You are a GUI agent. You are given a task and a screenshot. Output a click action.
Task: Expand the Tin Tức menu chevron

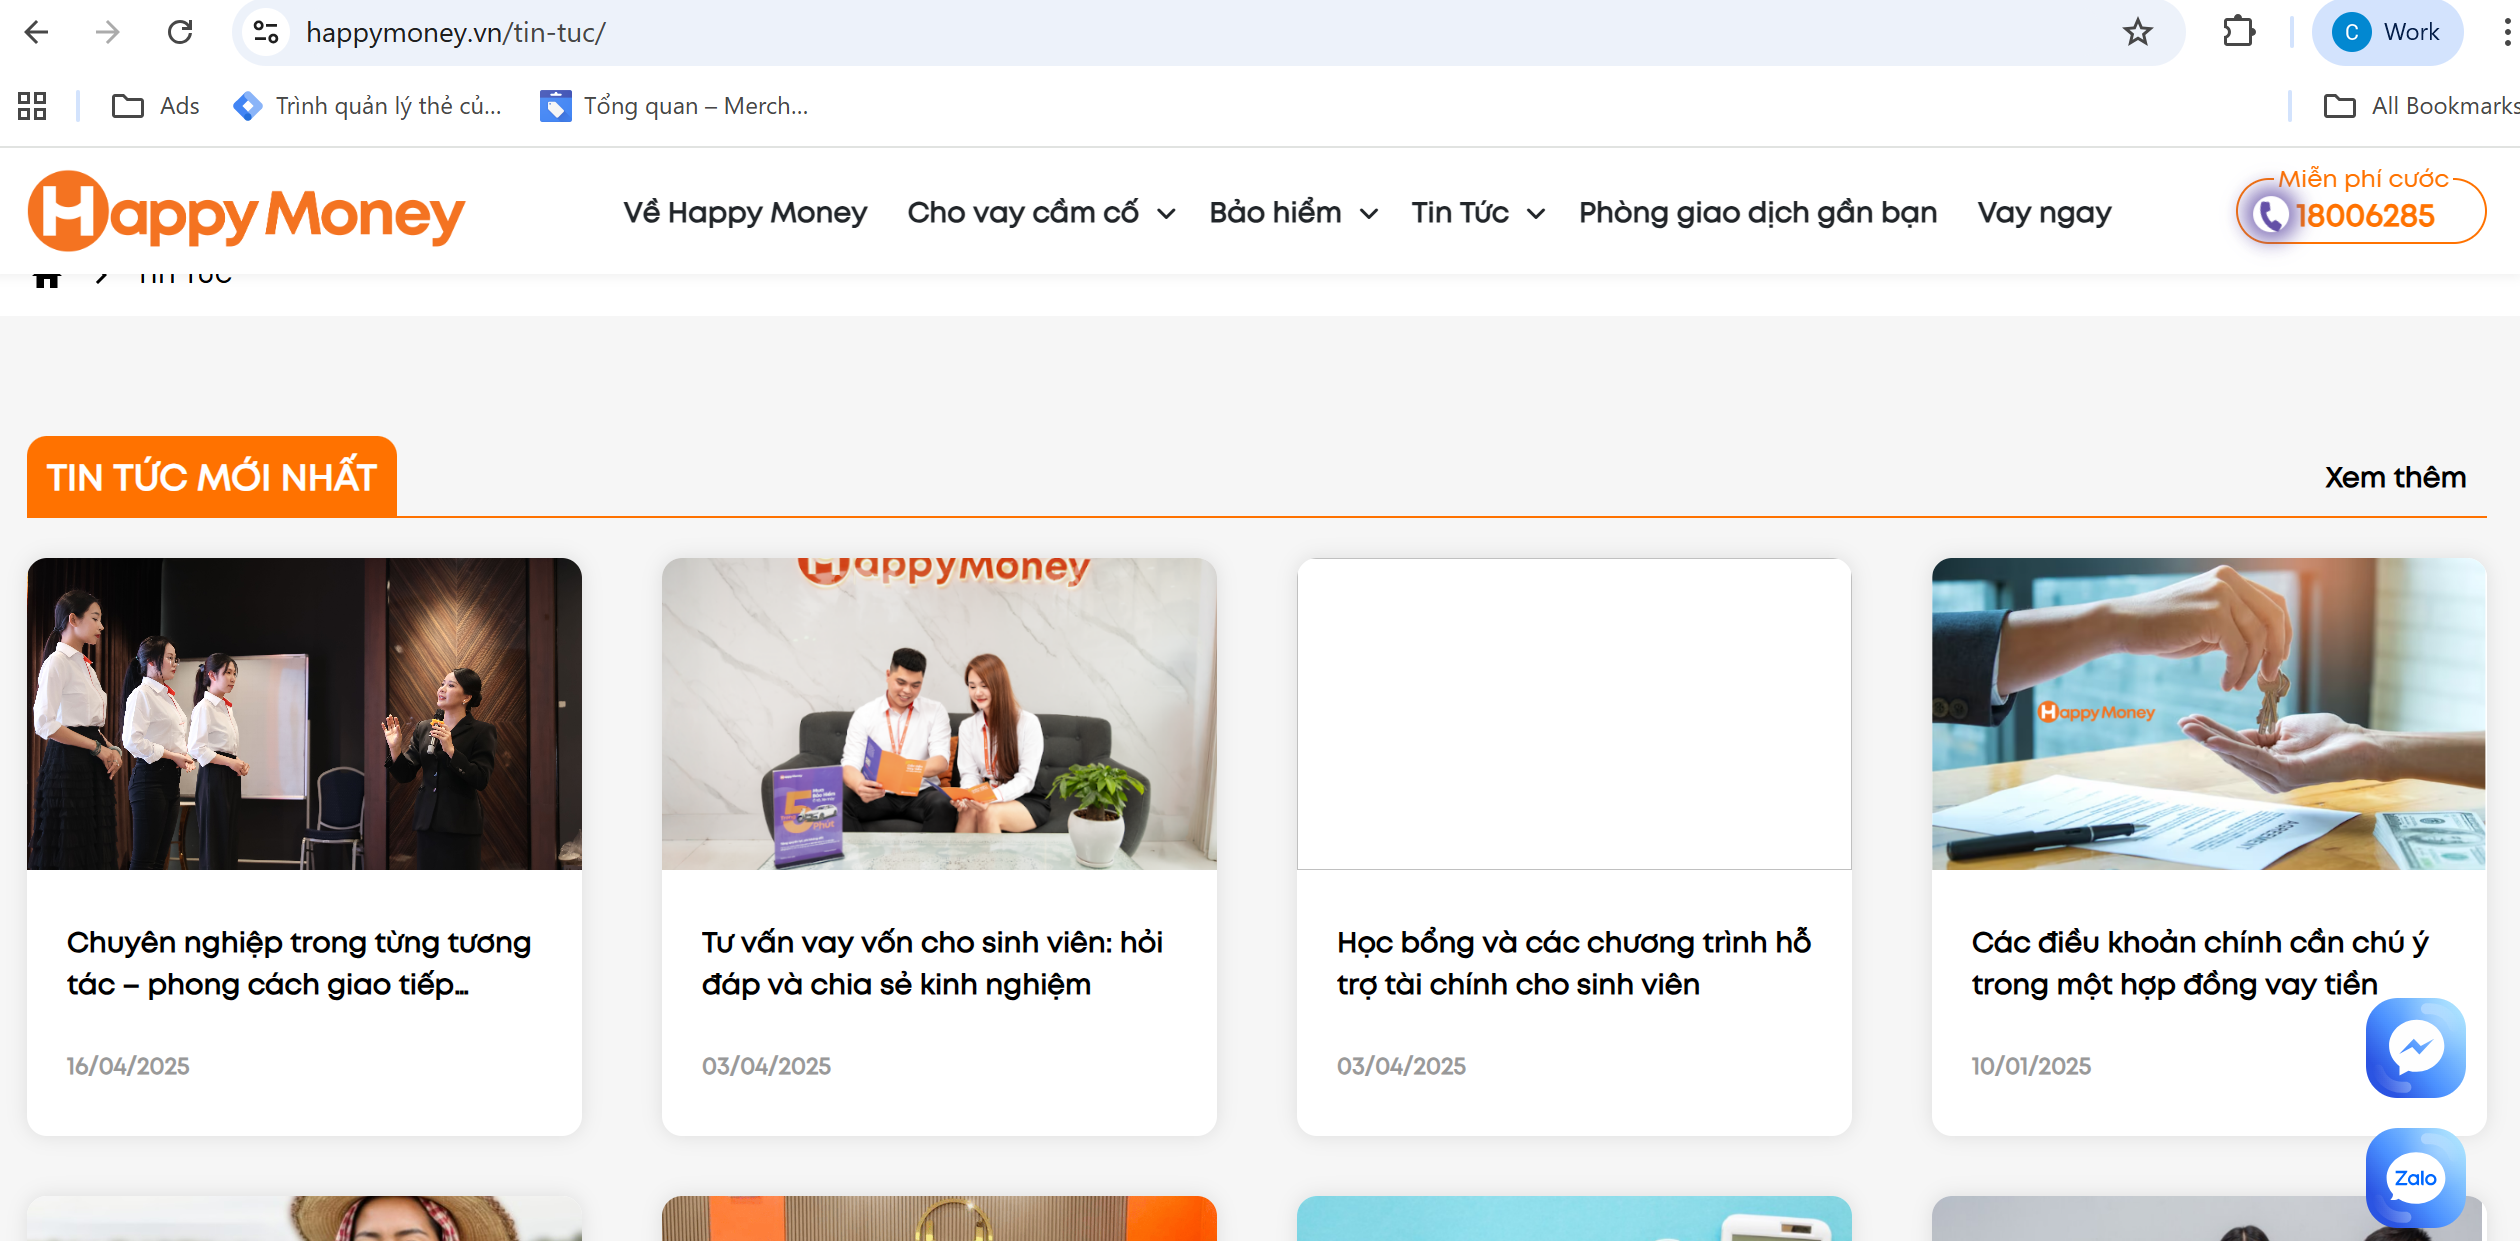click(1536, 213)
